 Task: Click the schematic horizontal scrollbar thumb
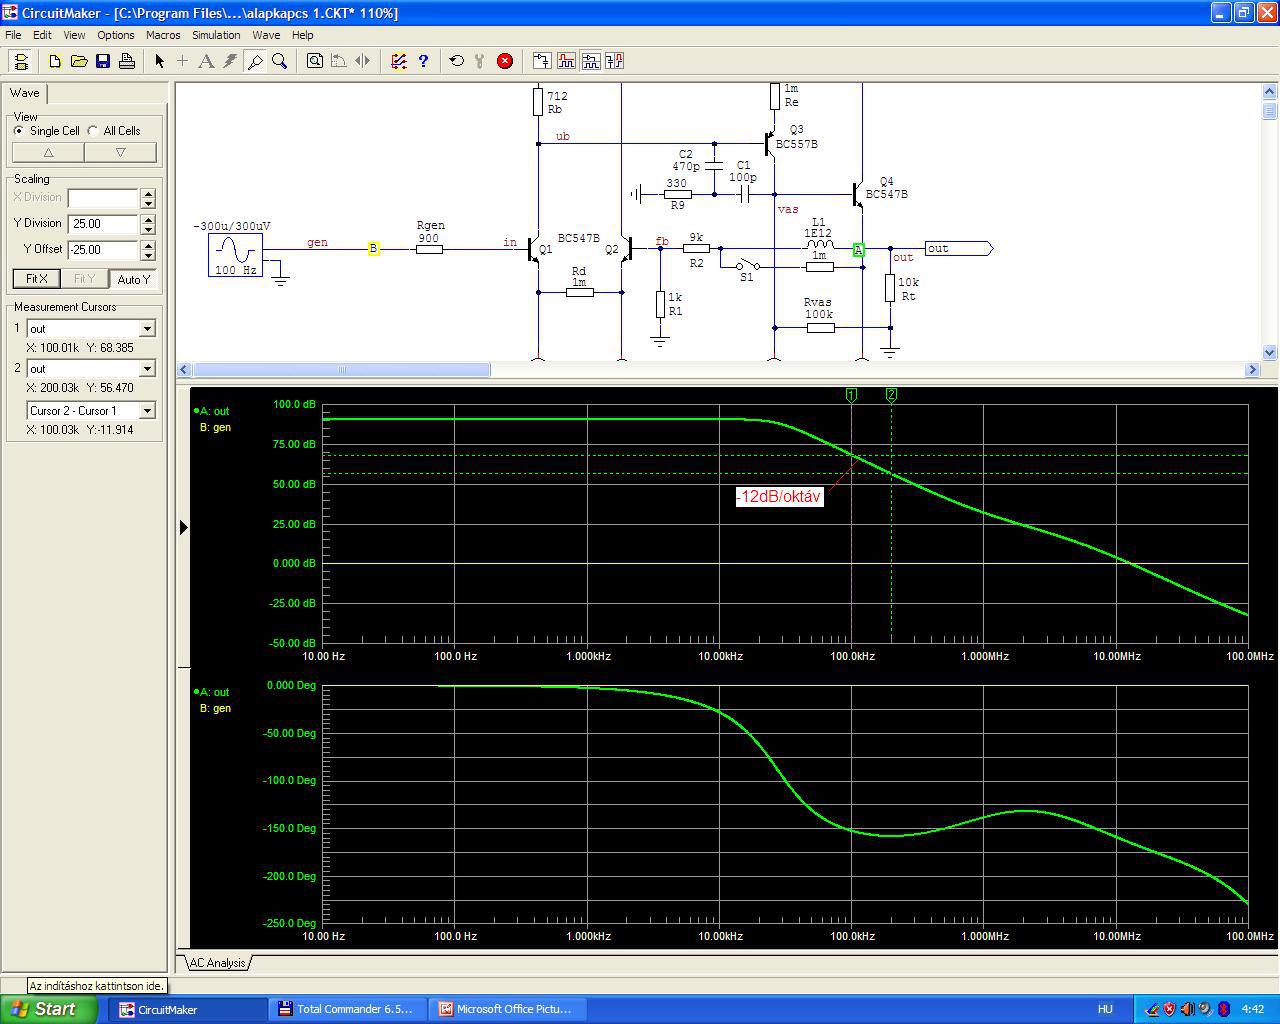pos(341,370)
